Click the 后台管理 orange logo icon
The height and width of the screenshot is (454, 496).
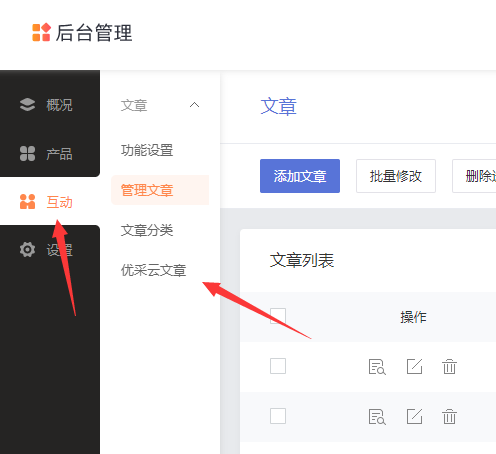[41, 32]
